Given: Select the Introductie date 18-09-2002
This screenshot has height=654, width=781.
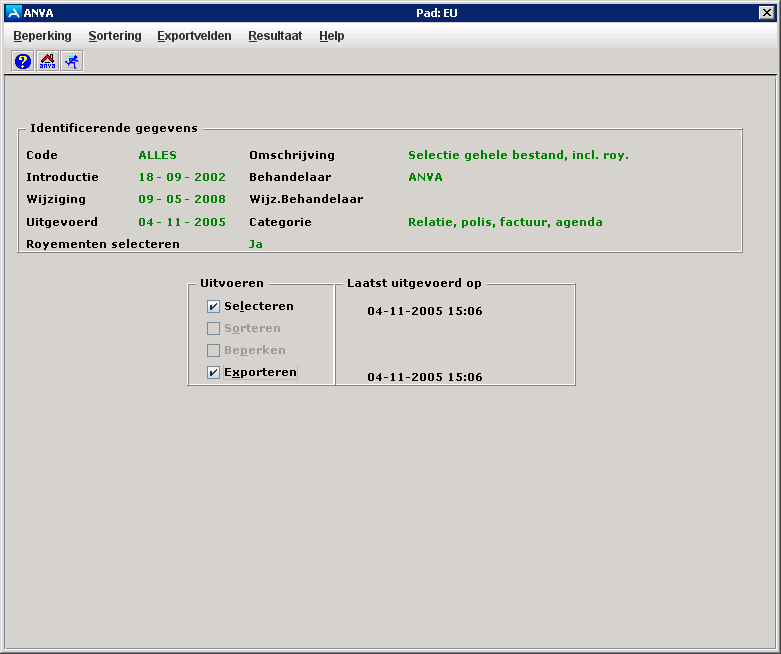Looking at the screenshot, I should (x=182, y=177).
